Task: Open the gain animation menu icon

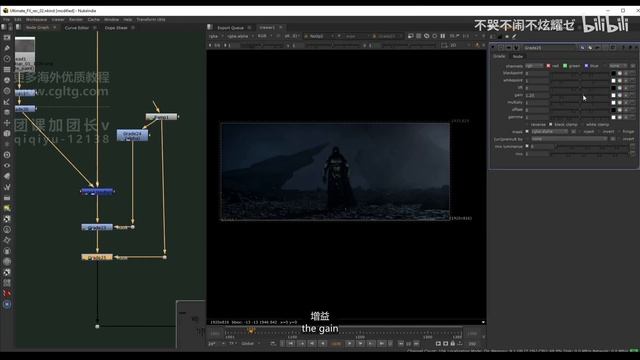Action: click(632, 95)
